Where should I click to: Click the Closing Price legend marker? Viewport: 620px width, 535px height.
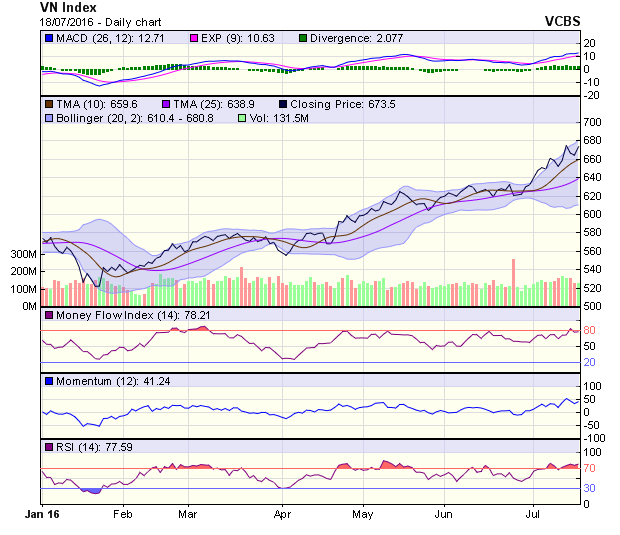pos(285,103)
